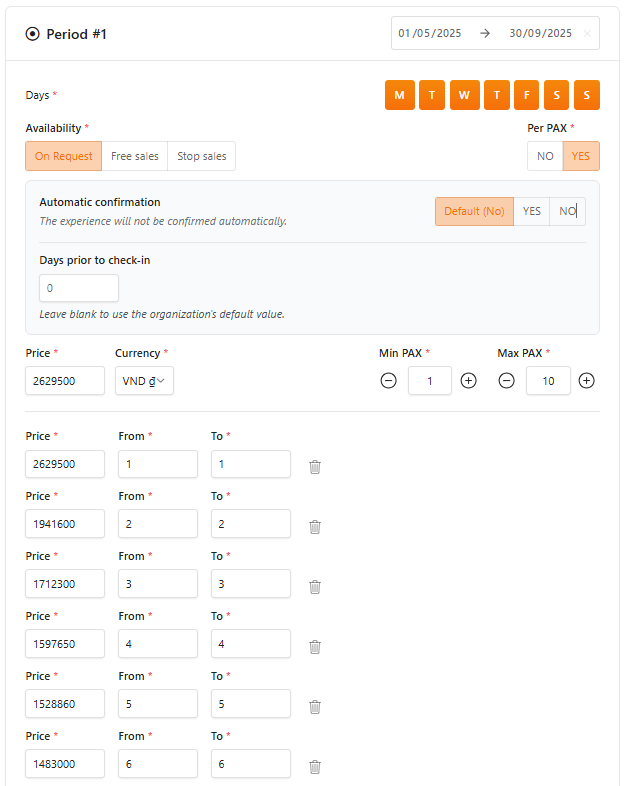Screen dimensions: 624x786
Task: Set Automatic confirmation to YES
Action: click(x=532, y=211)
